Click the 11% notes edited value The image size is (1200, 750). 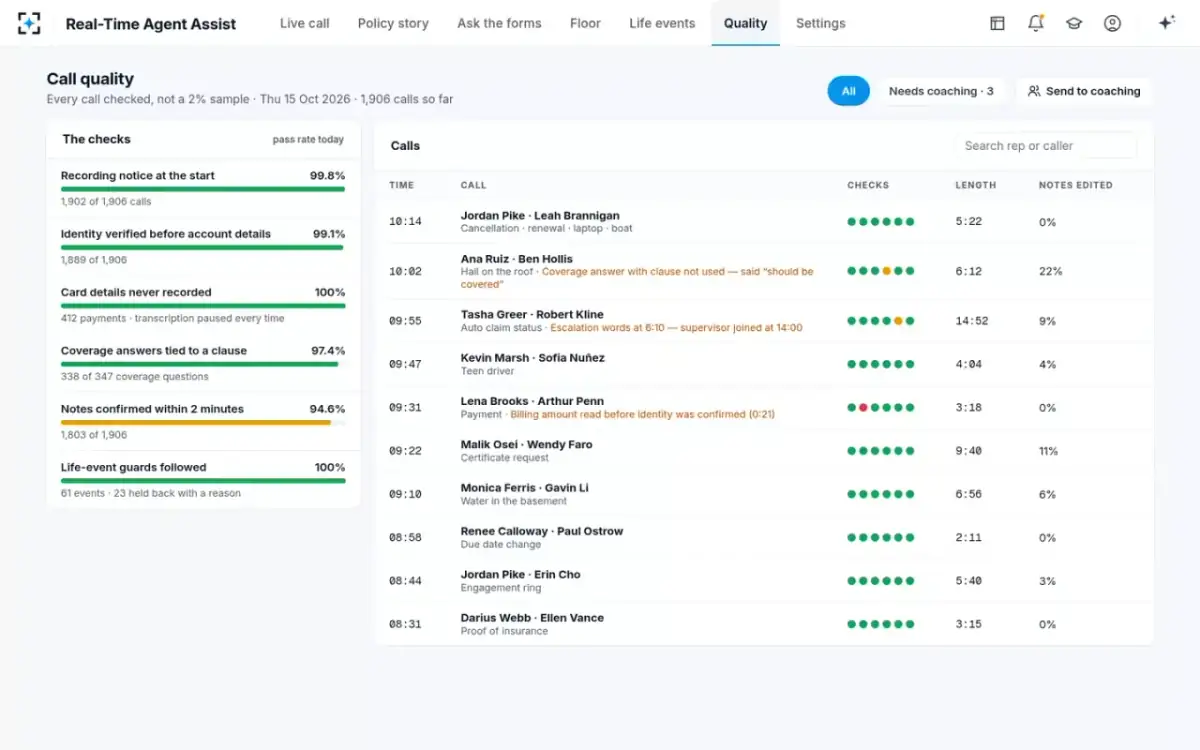tap(1048, 451)
